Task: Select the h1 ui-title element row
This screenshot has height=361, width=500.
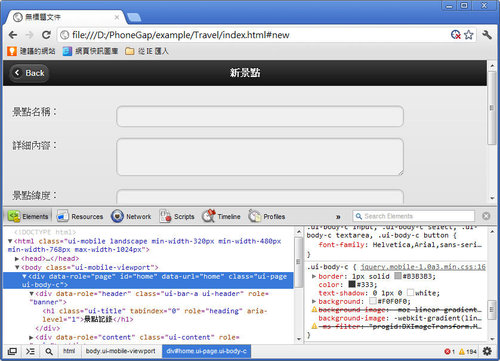Action: 155,315
